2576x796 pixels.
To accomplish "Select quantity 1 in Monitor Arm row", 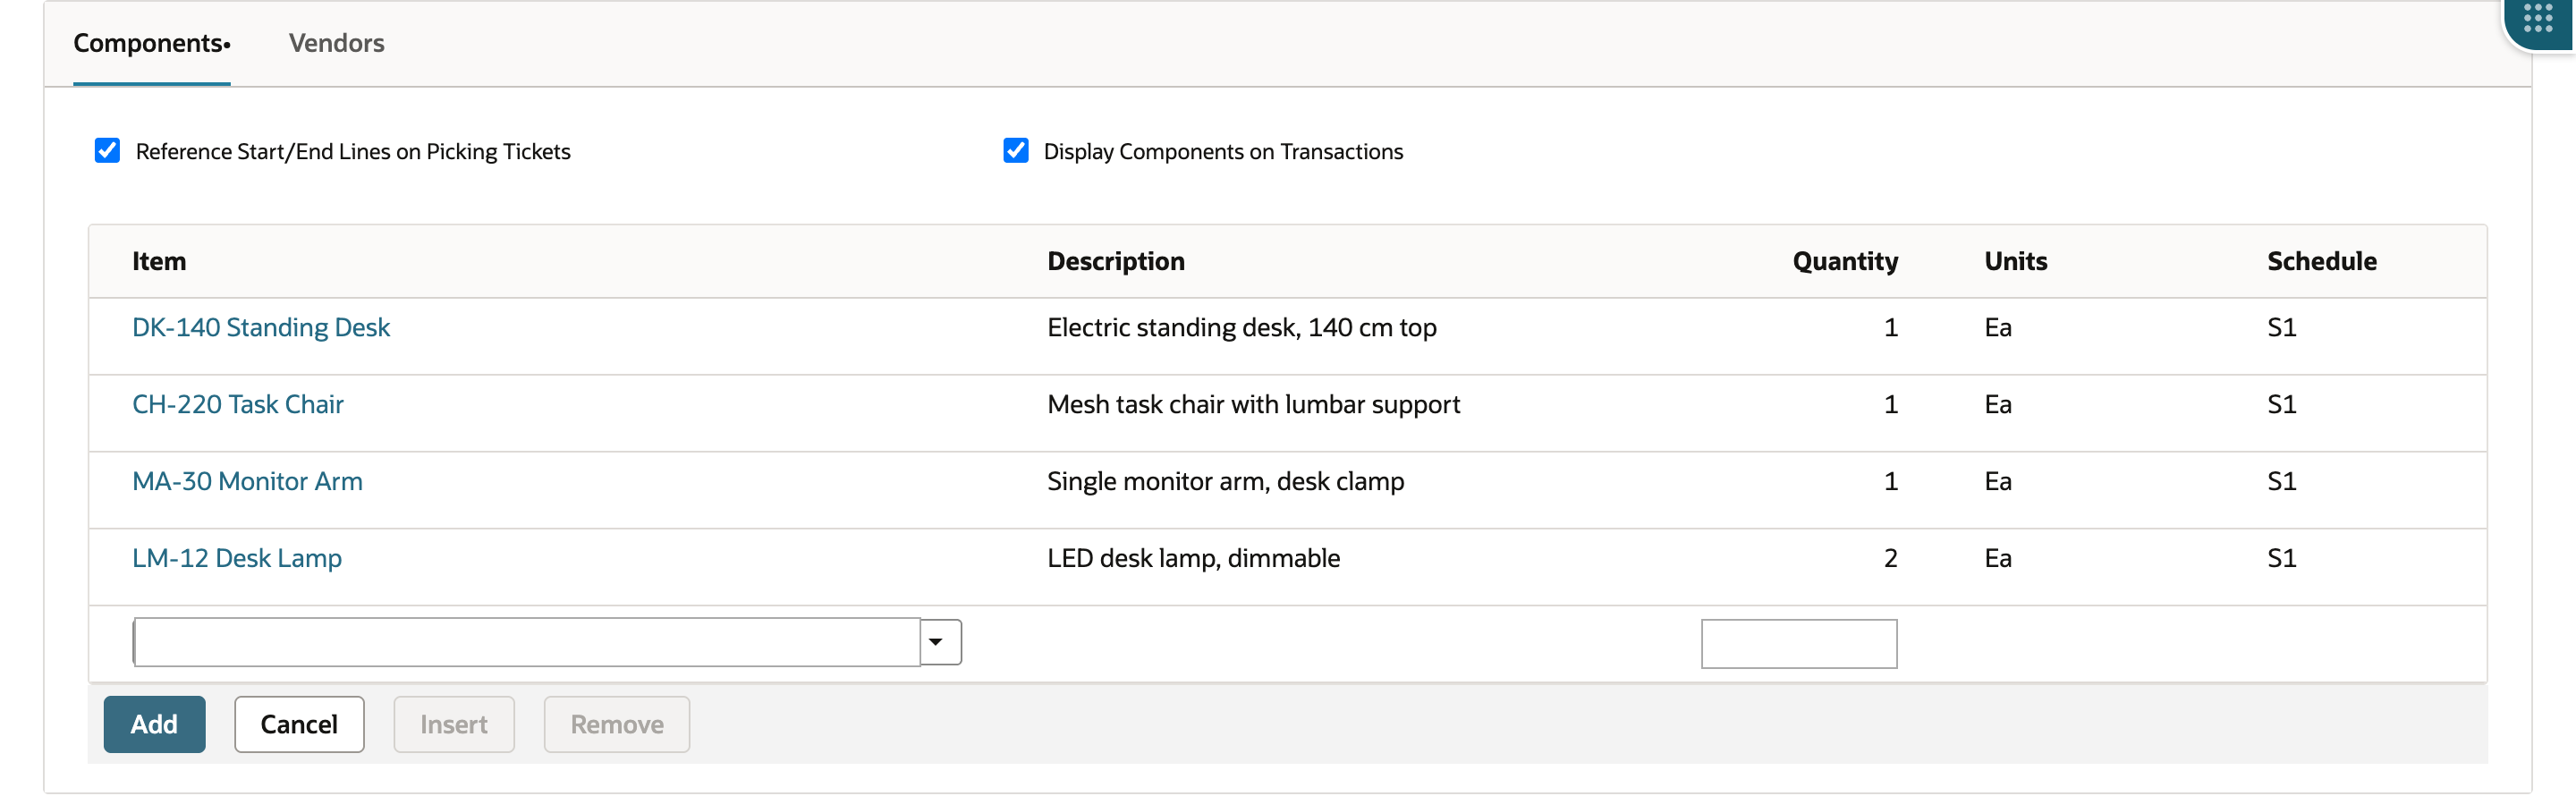I will (1890, 482).
